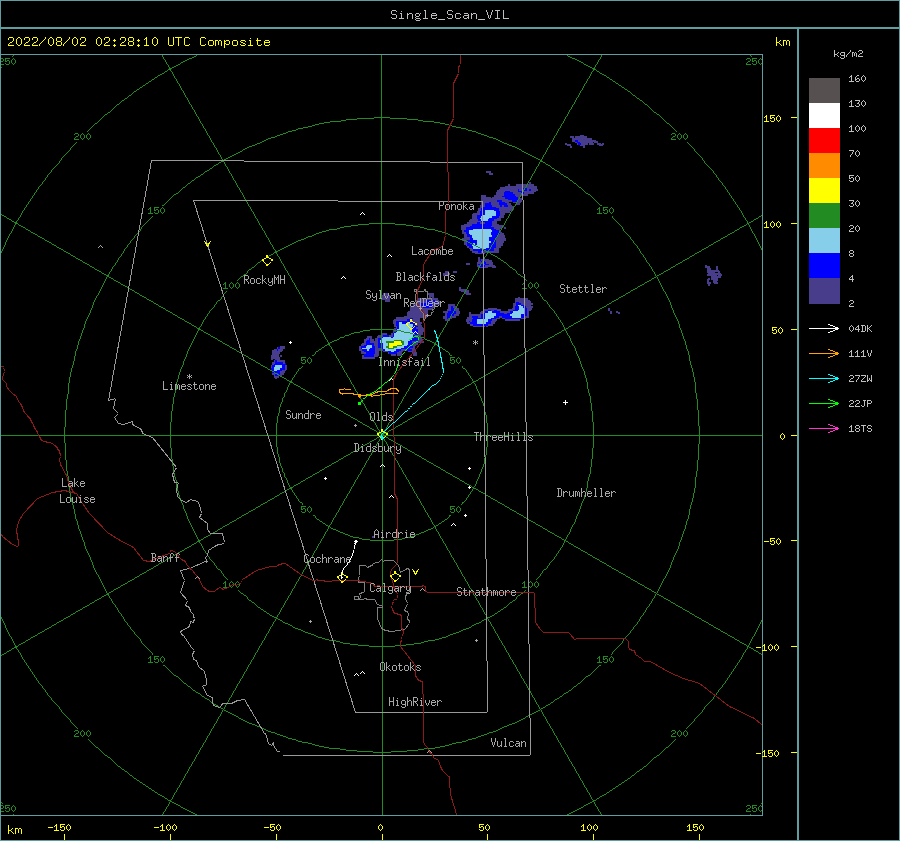Image resolution: width=900 pixels, height=841 pixels.
Task: Click the 2022/08/02 02:28:10 UTC Composite timestamp
Action: coord(138,42)
